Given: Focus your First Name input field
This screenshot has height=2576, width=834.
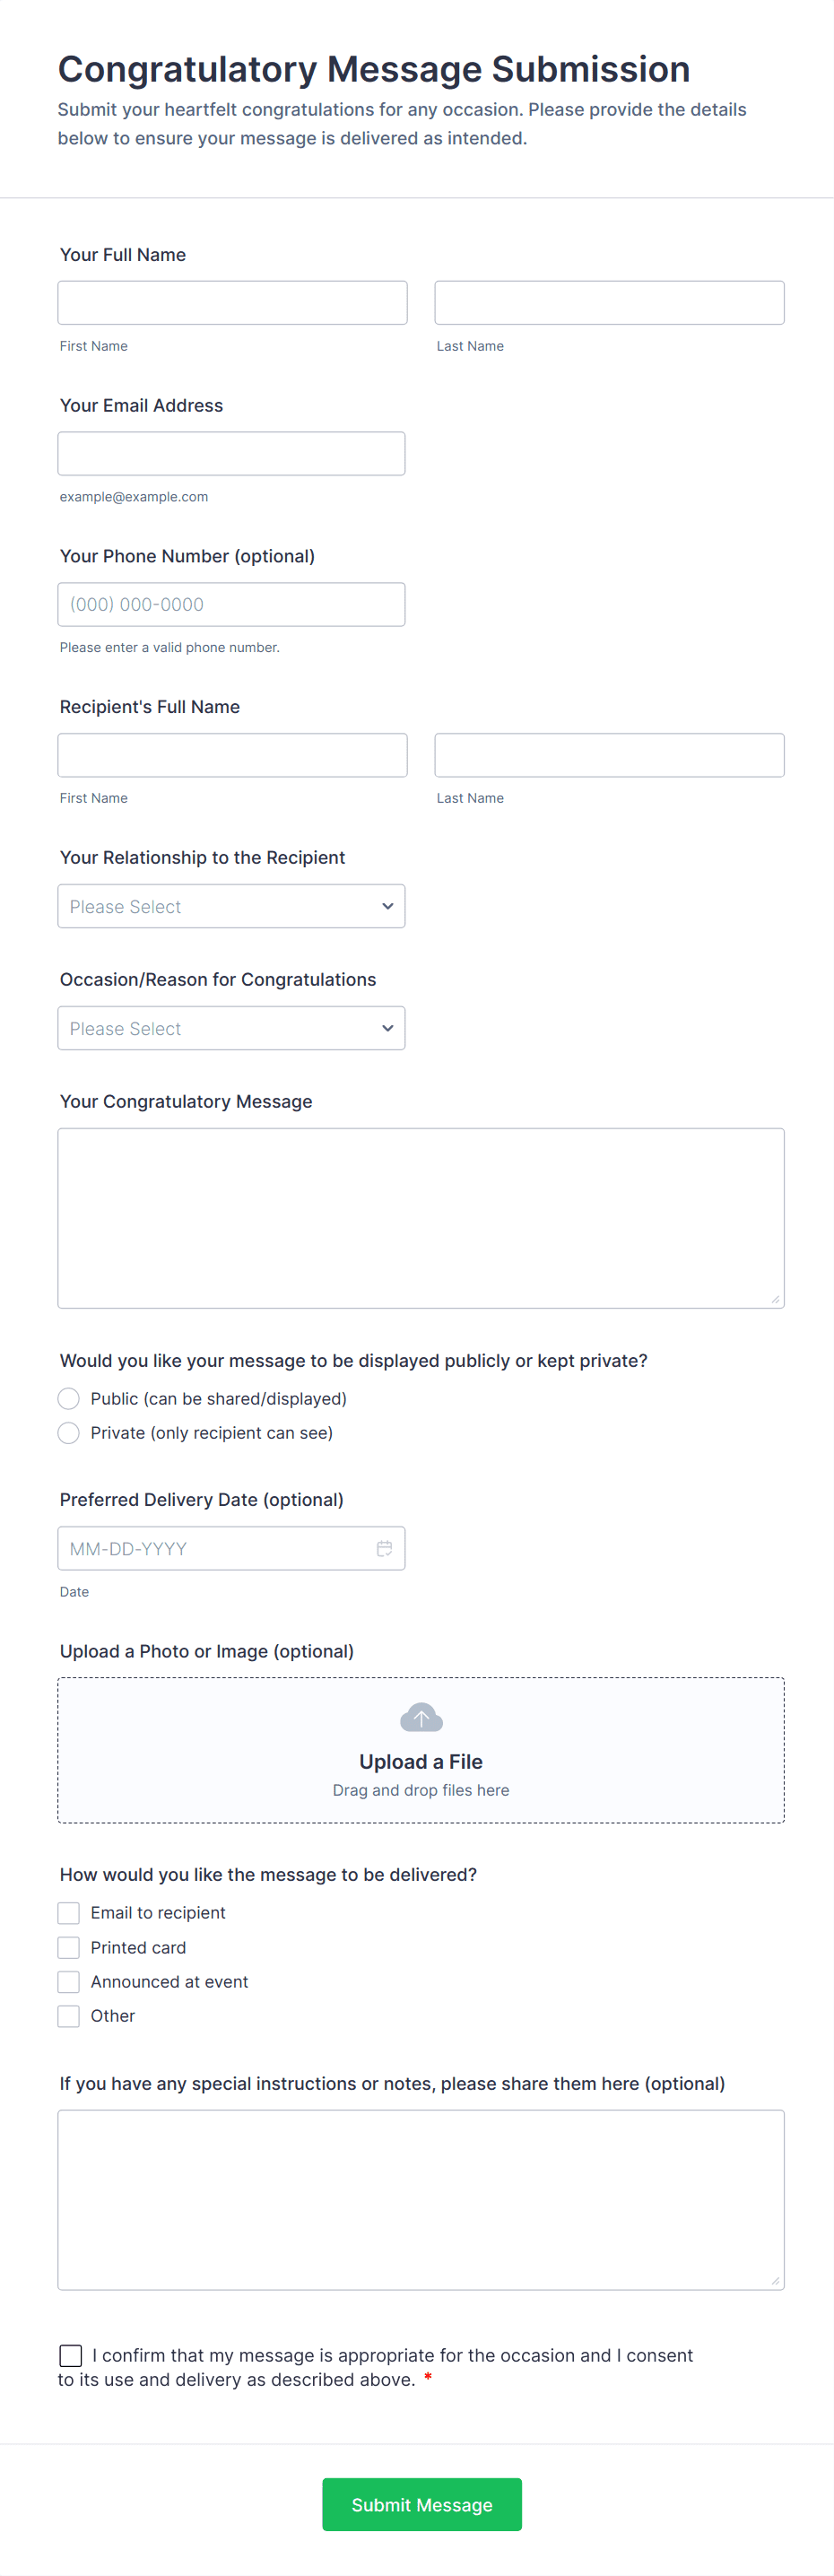Looking at the screenshot, I should (x=232, y=303).
